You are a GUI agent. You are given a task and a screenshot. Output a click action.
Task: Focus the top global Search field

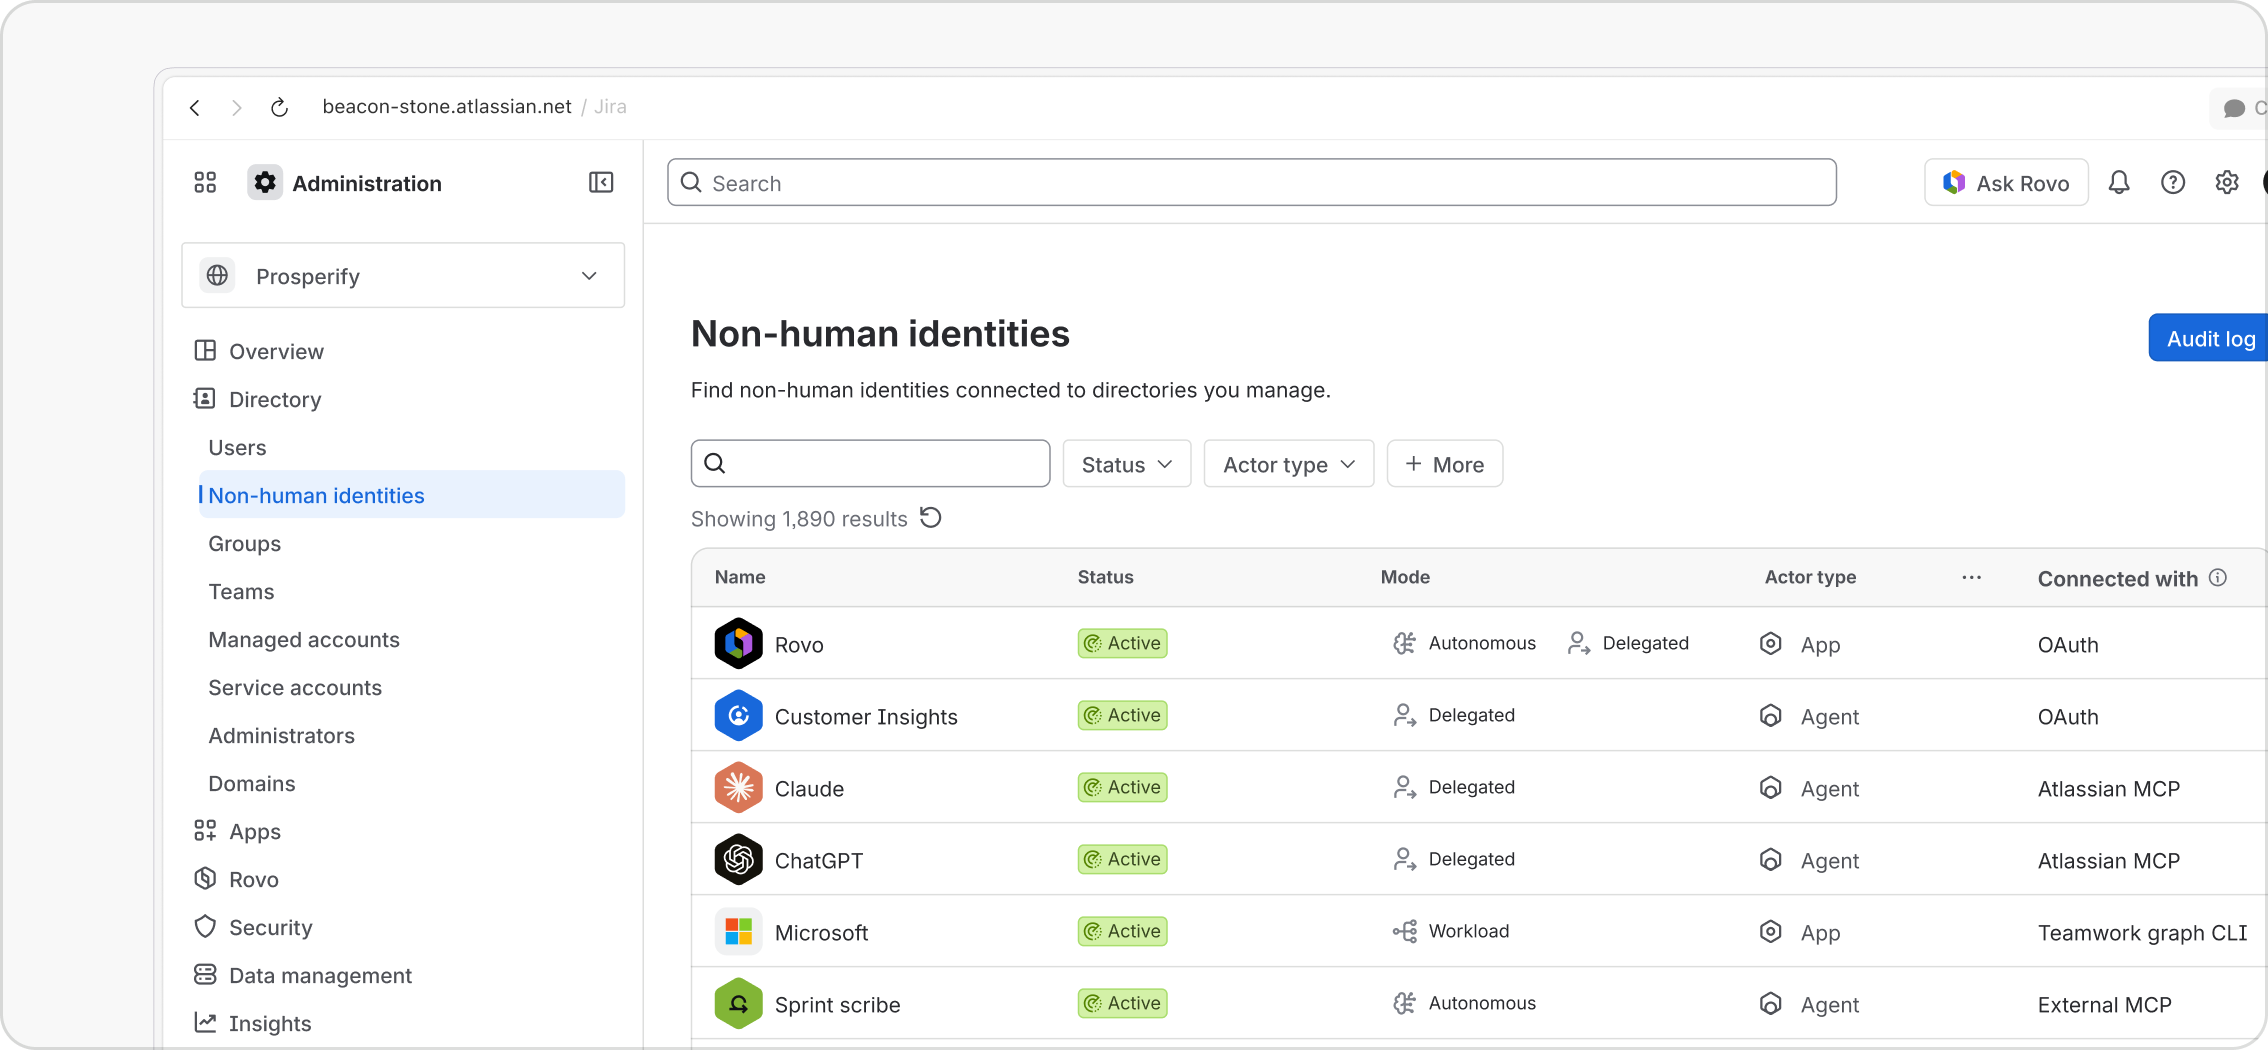coord(1252,182)
